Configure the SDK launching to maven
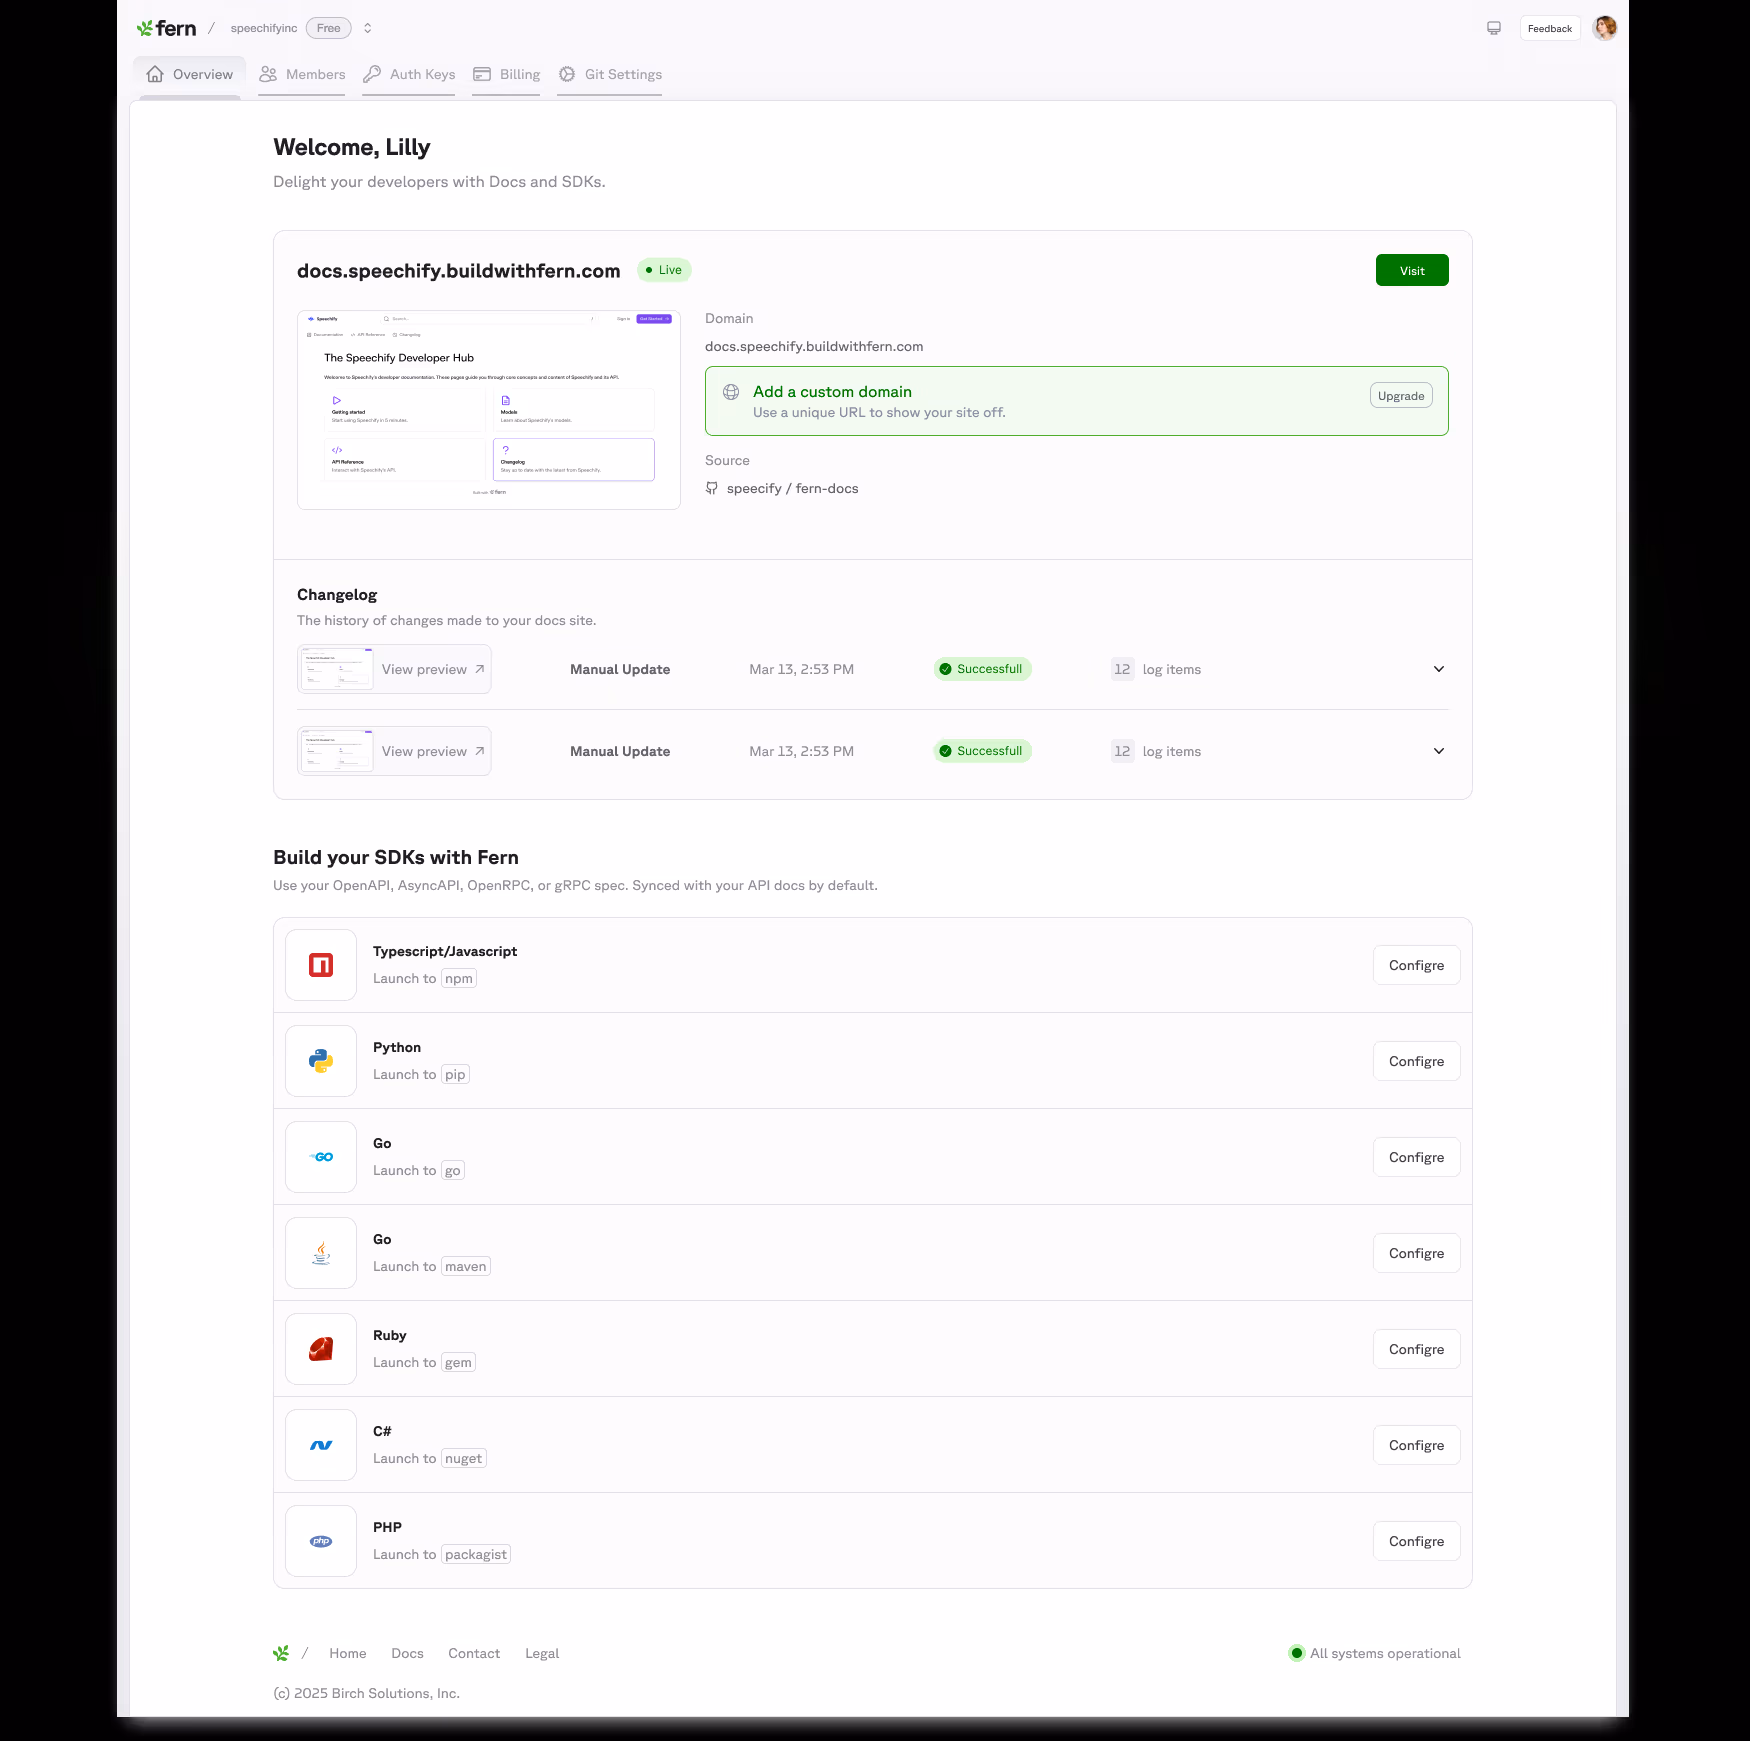Screen dimensions: 1750x1741 click(x=1416, y=1253)
